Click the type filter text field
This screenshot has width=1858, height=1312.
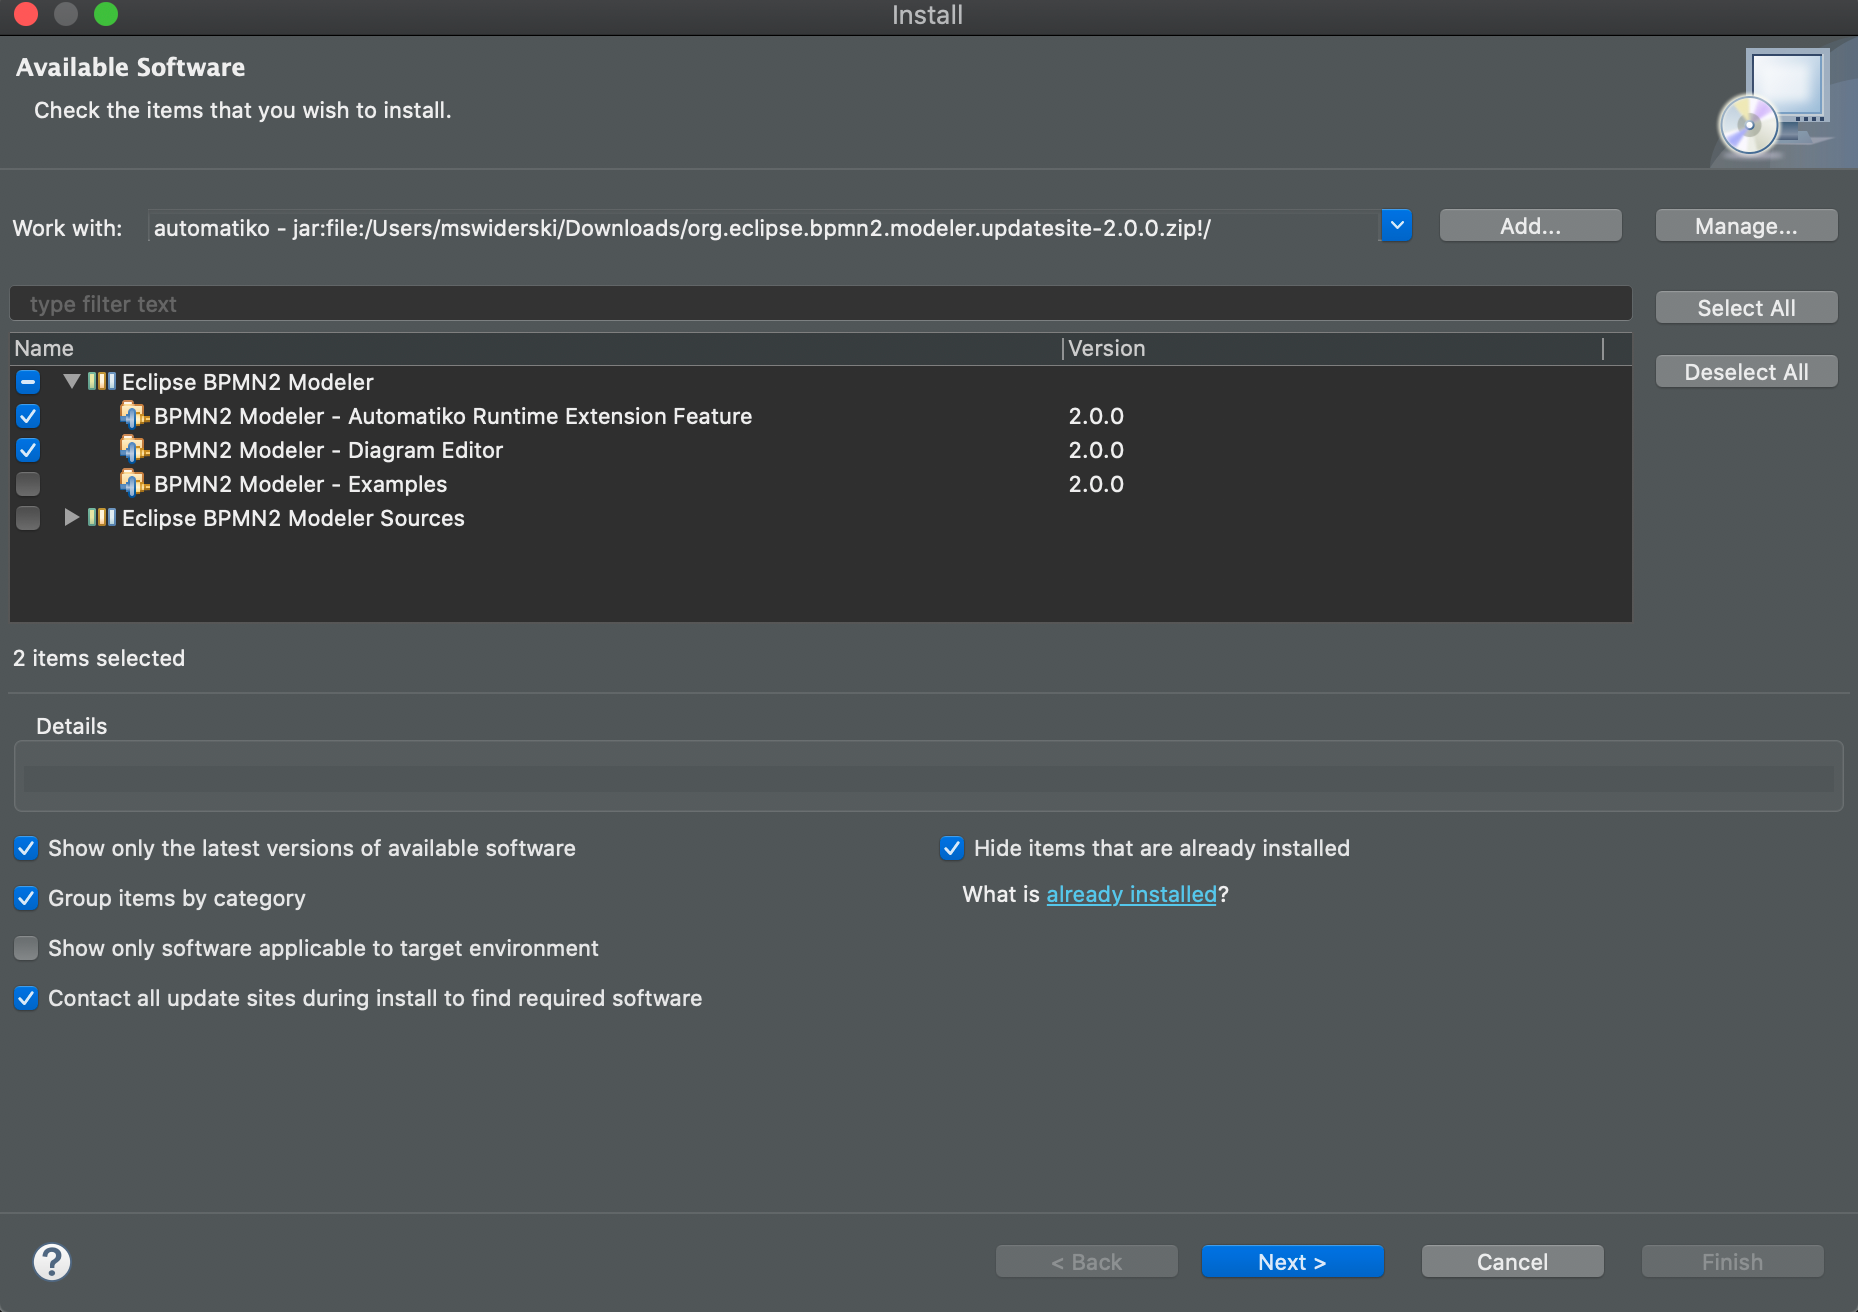tap(820, 304)
